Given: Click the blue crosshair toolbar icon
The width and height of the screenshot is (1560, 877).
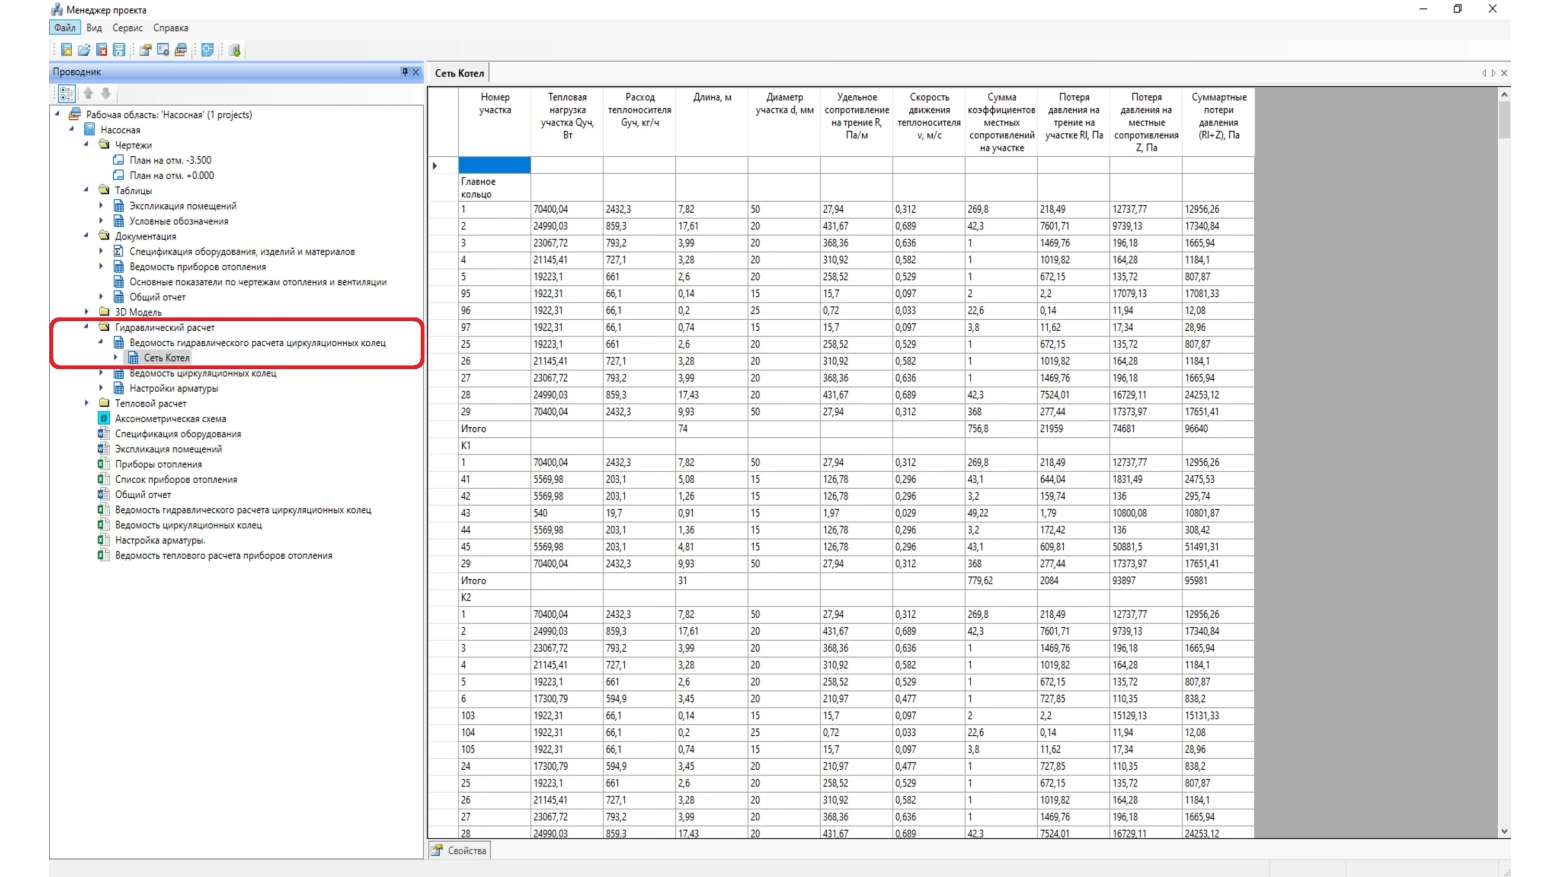Looking at the screenshot, I should (207, 50).
